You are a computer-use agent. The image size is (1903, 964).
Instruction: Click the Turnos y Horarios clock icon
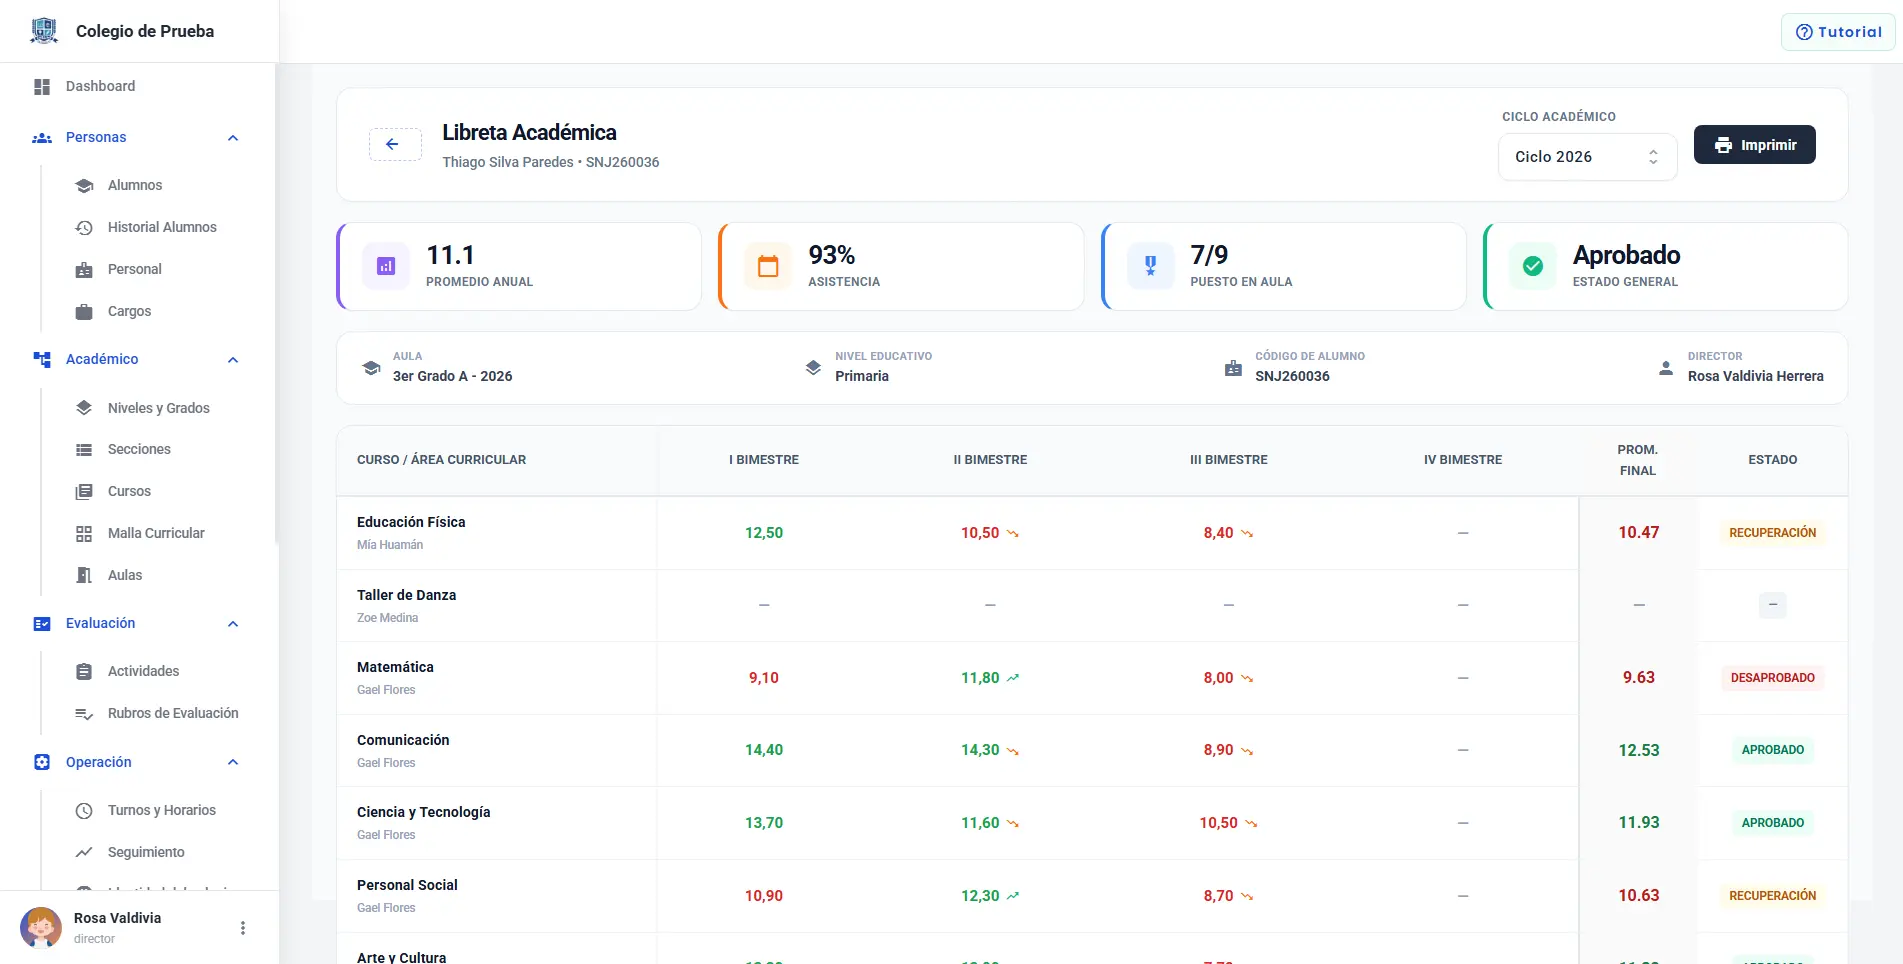tap(84, 811)
